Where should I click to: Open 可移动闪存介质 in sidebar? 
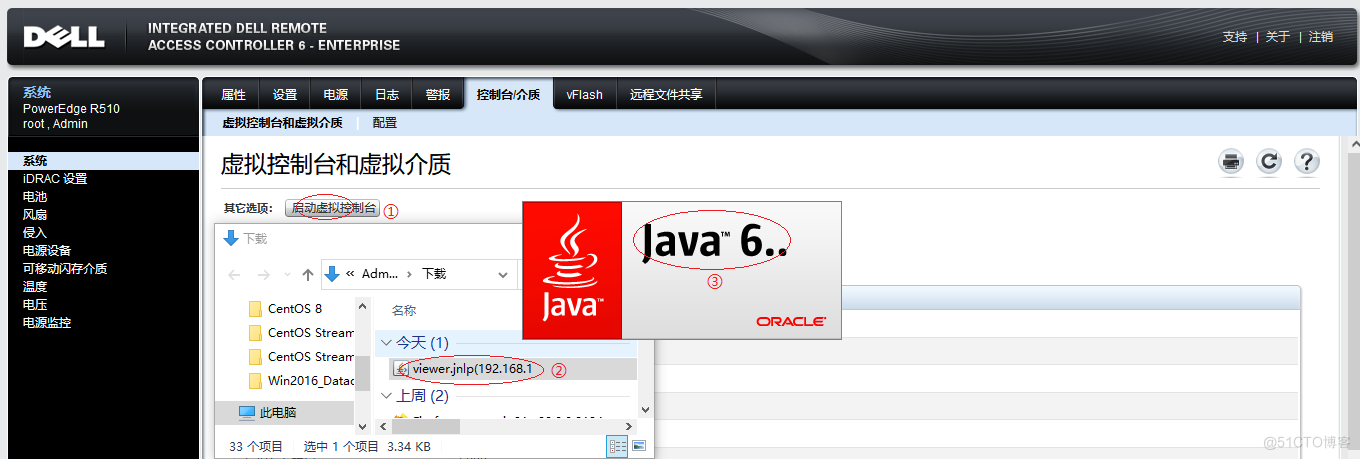[x=65, y=269]
